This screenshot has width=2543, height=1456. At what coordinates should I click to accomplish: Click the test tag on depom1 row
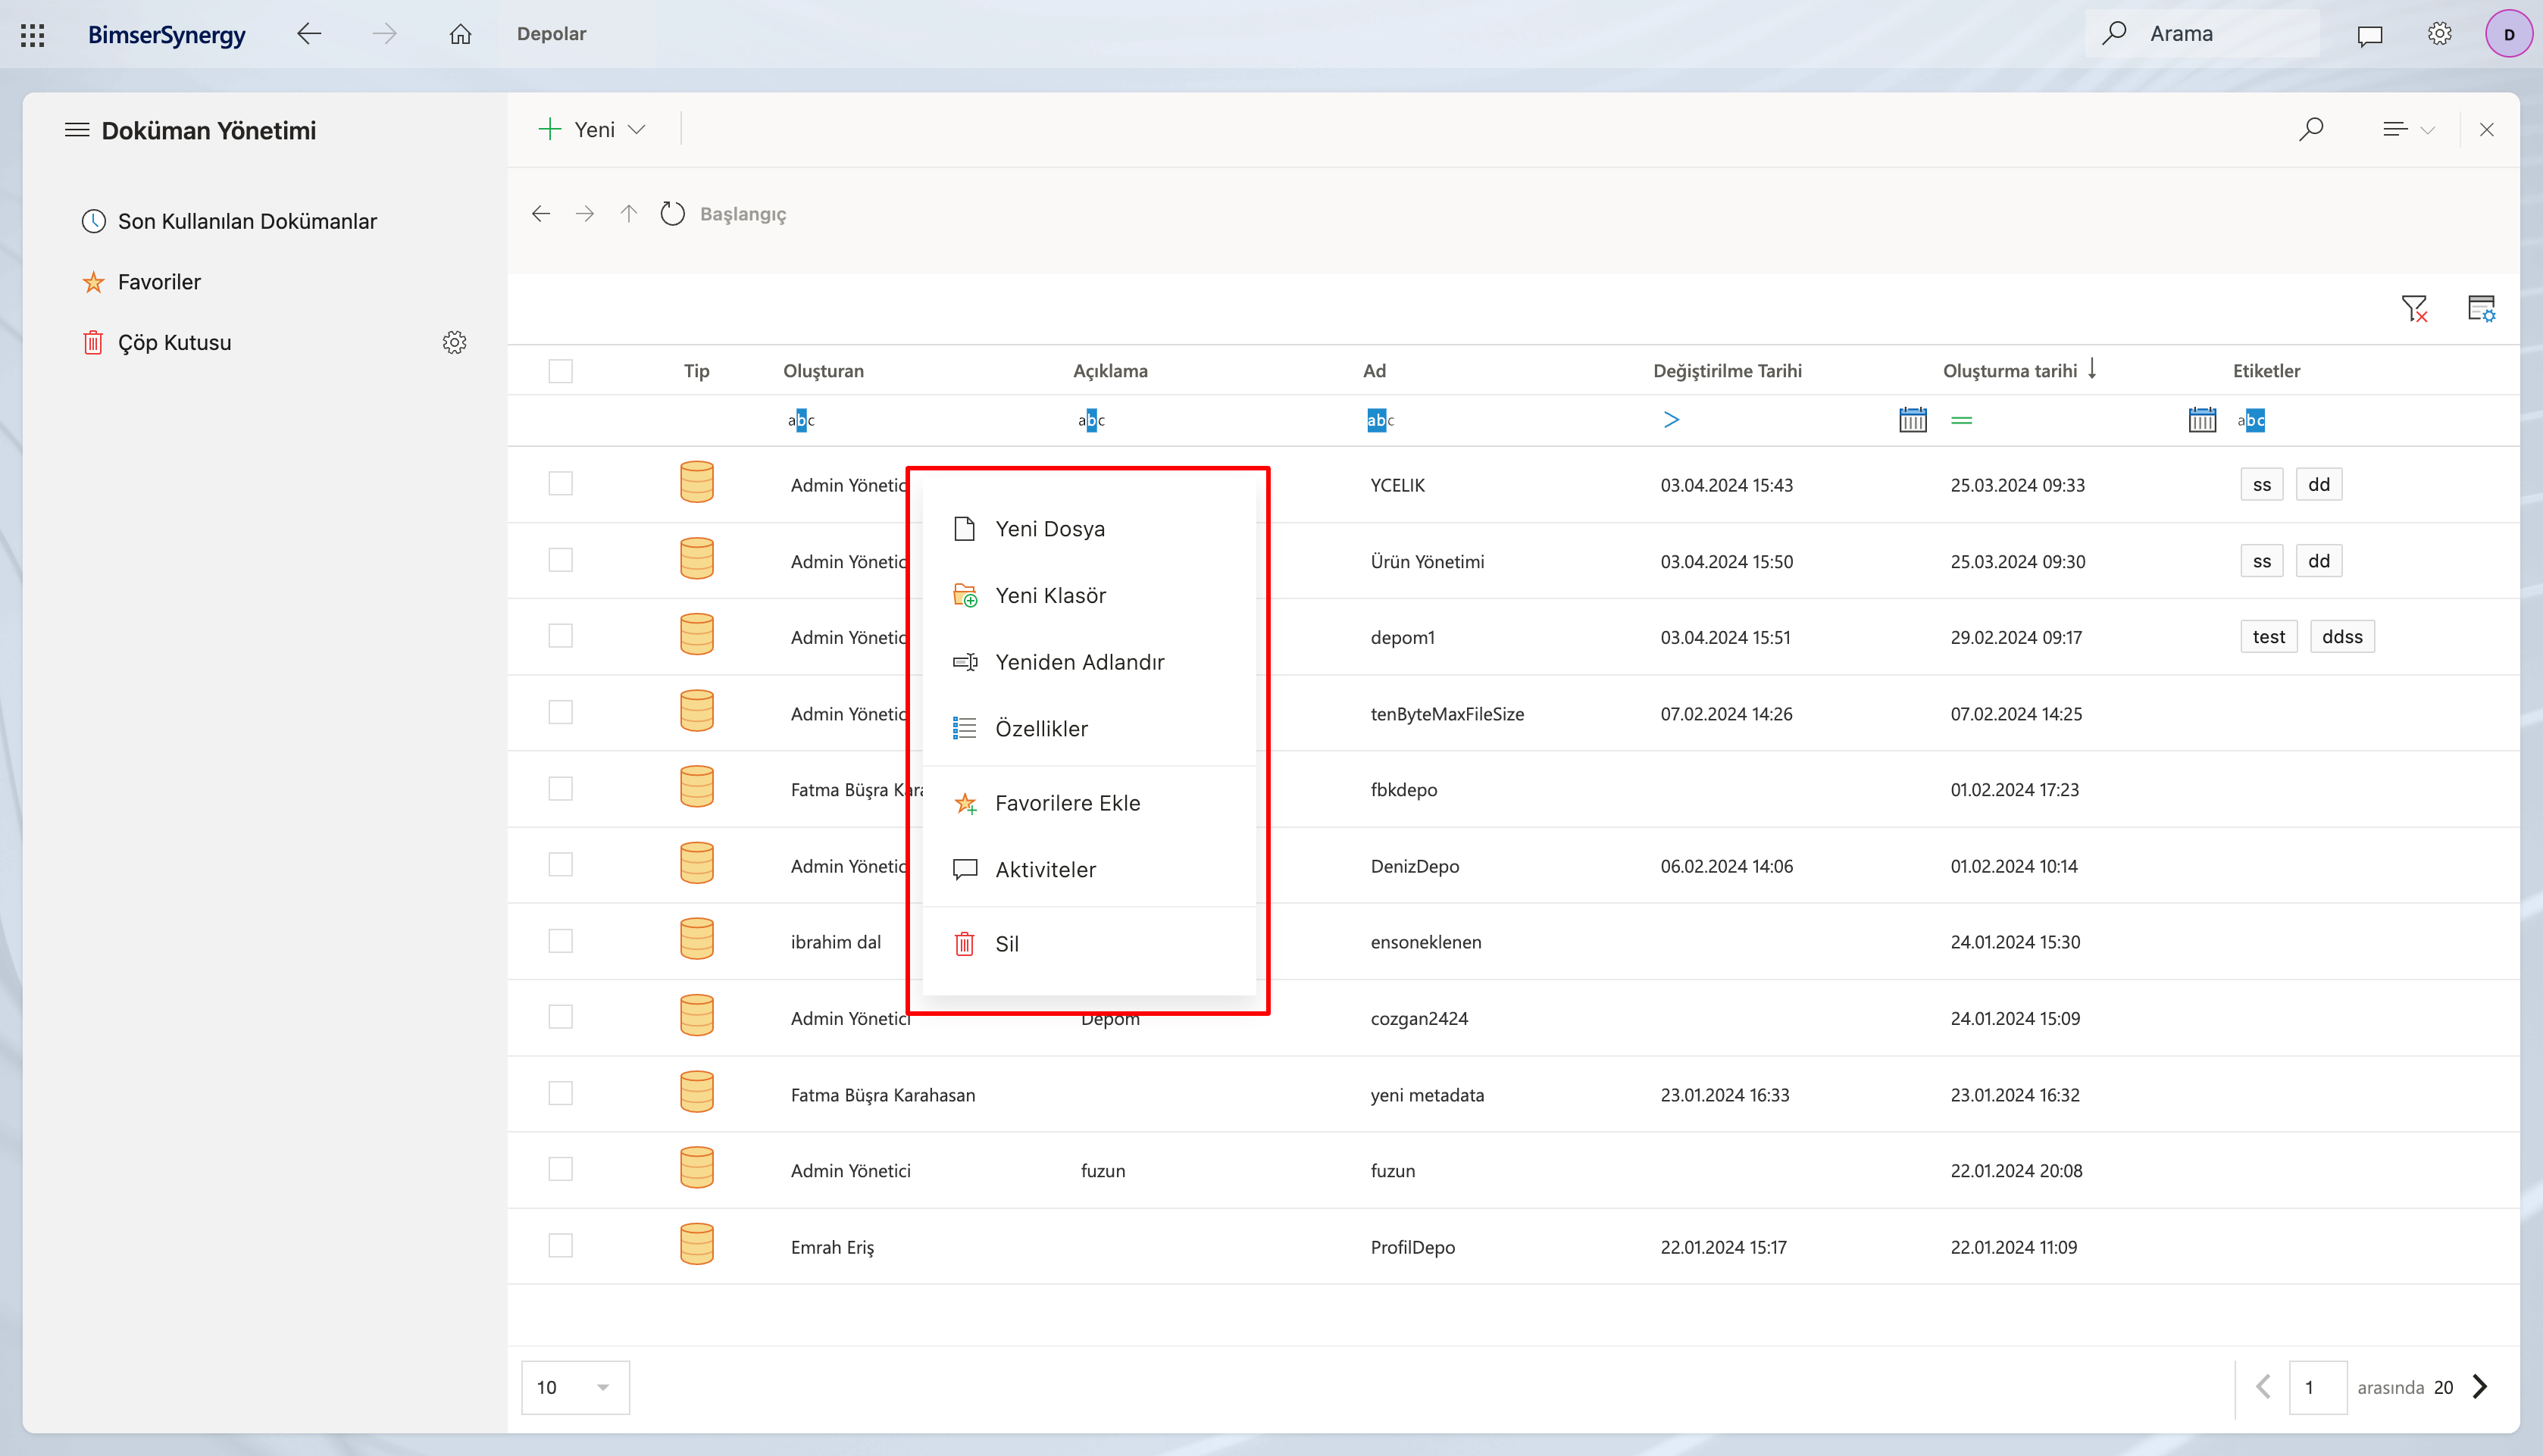coord(2268,636)
